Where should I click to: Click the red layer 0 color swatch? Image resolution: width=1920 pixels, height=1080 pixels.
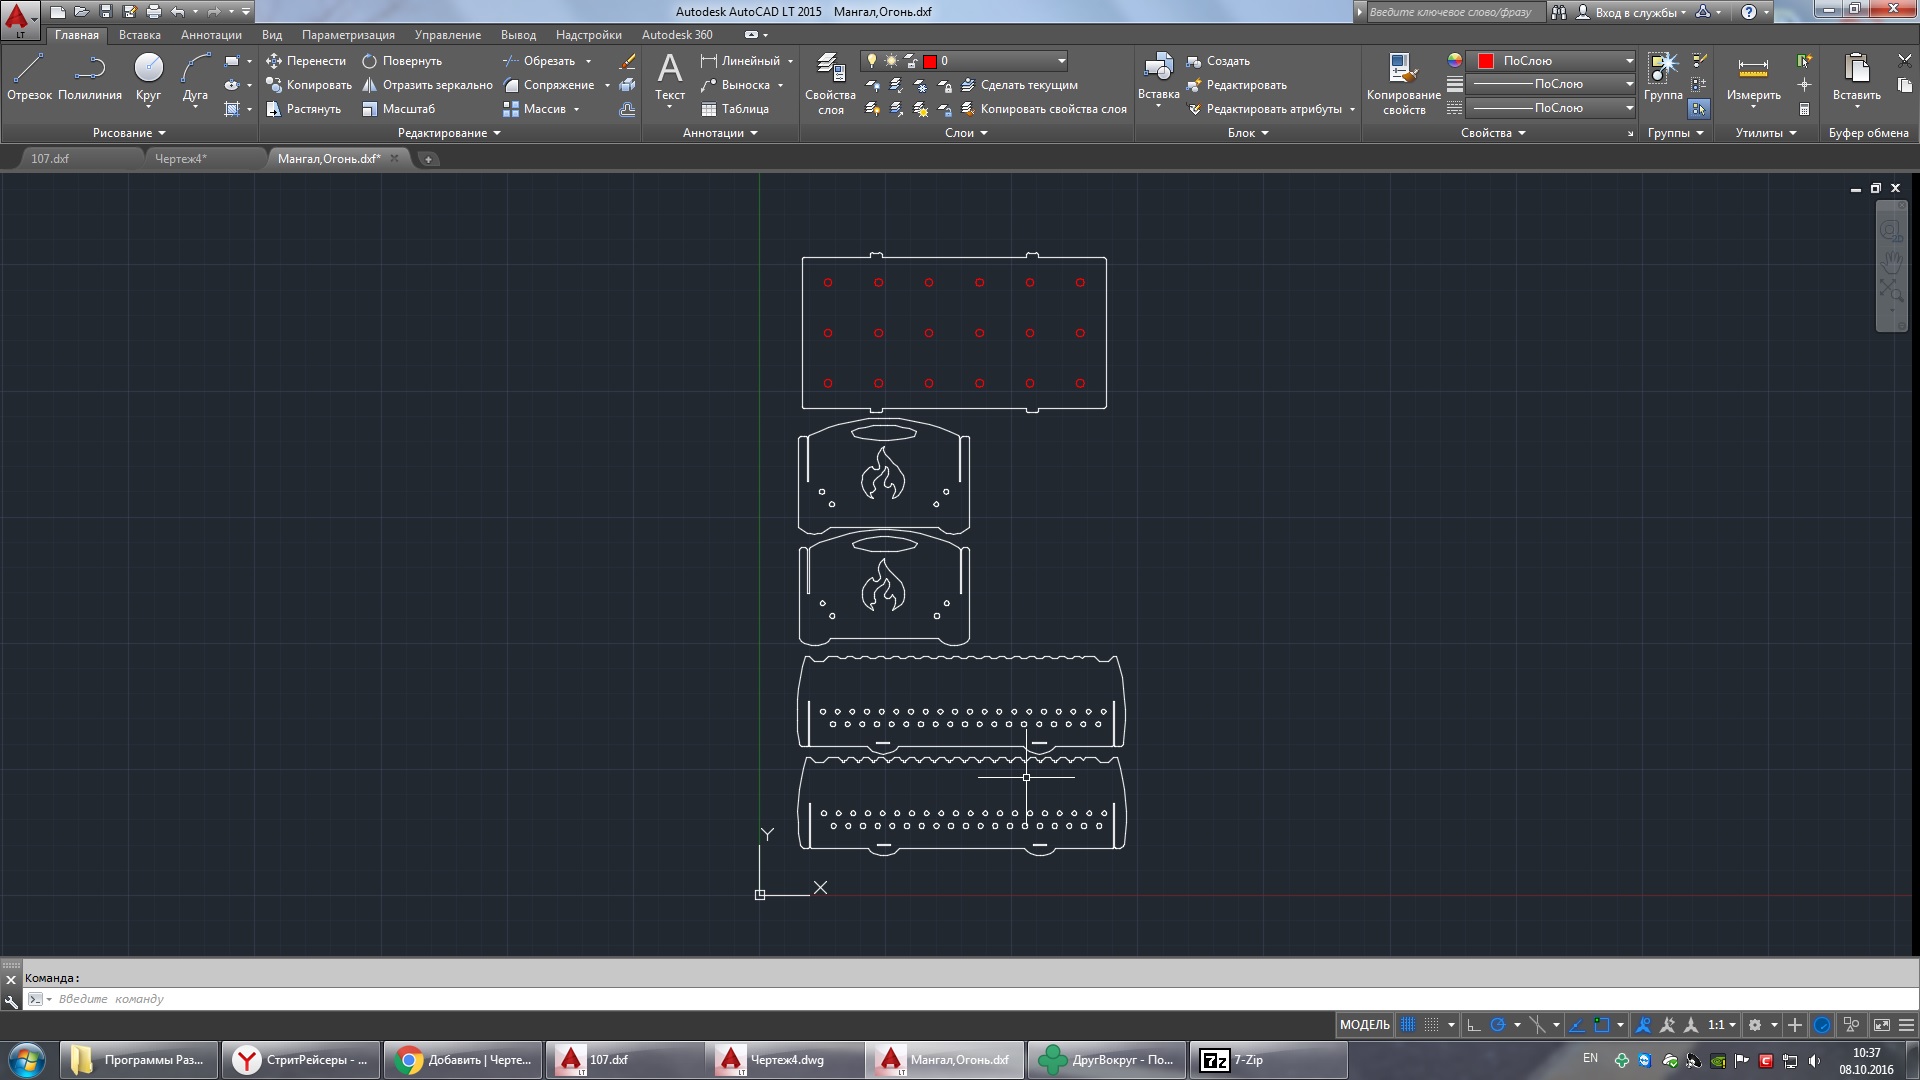coord(930,61)
